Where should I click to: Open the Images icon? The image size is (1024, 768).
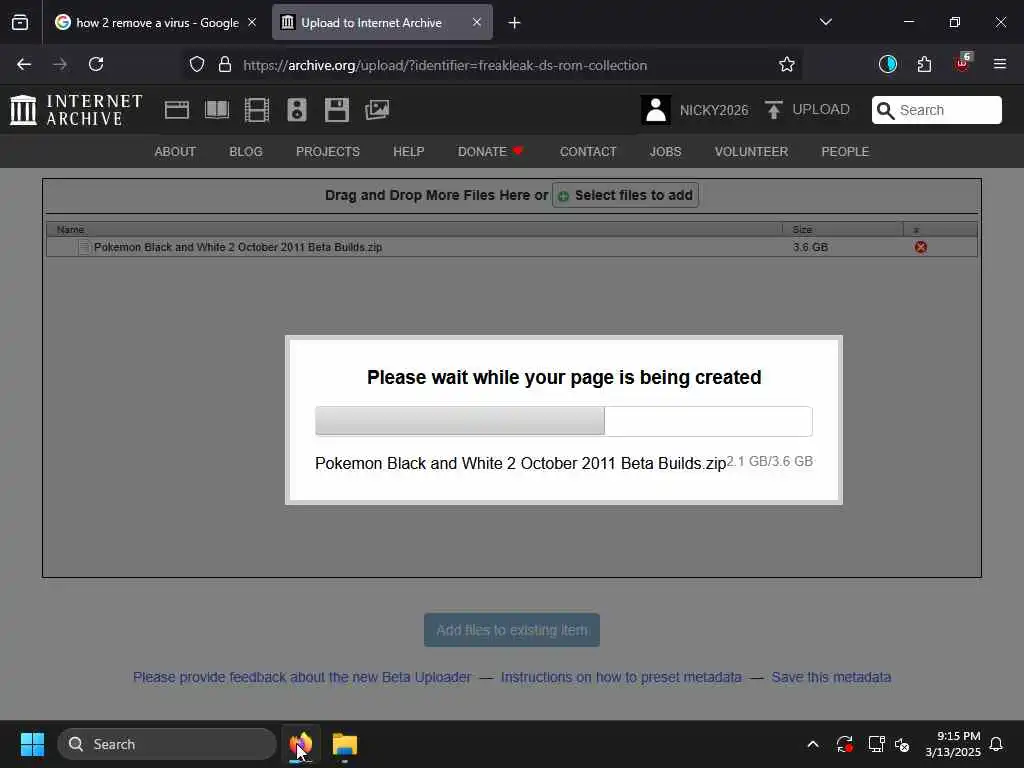pos(377,110)
